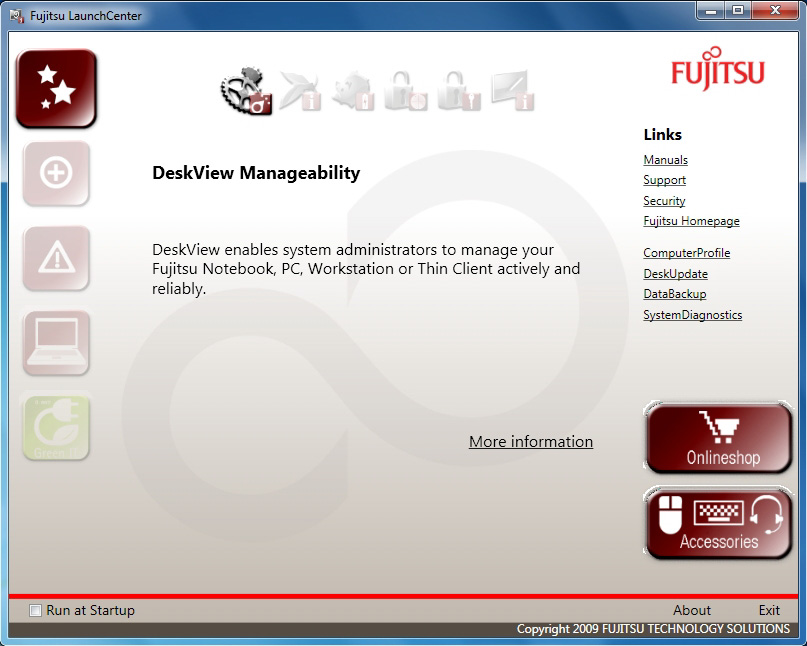Select the laptop sidebar category
Screen dimensions: 807x646
[56, 343]
